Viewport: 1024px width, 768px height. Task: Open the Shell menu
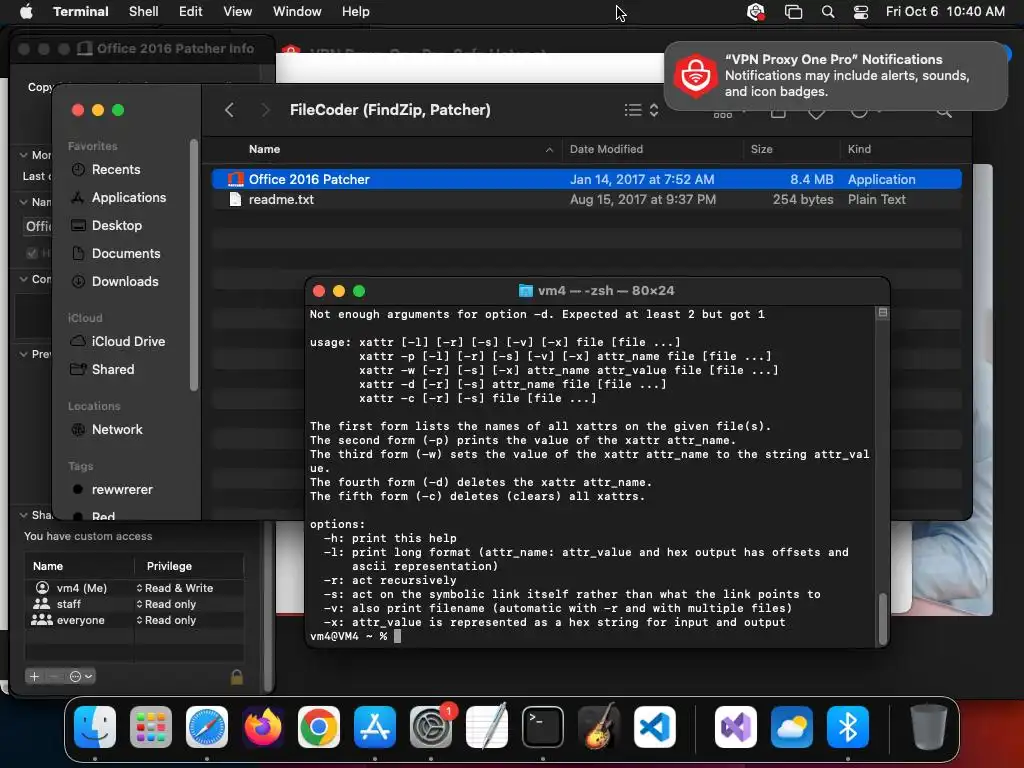click(x=144, y=12)
